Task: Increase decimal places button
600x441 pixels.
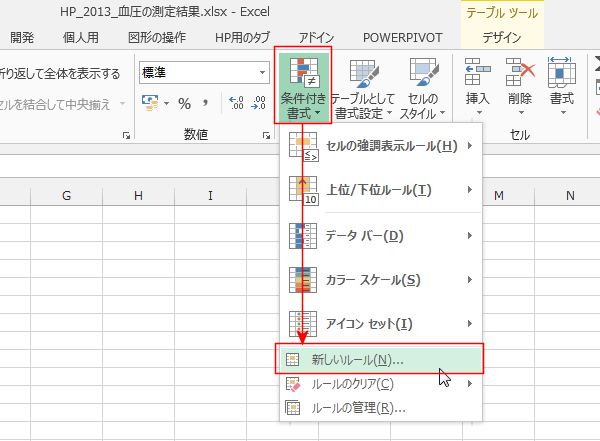Action: [x=236, y=103]
